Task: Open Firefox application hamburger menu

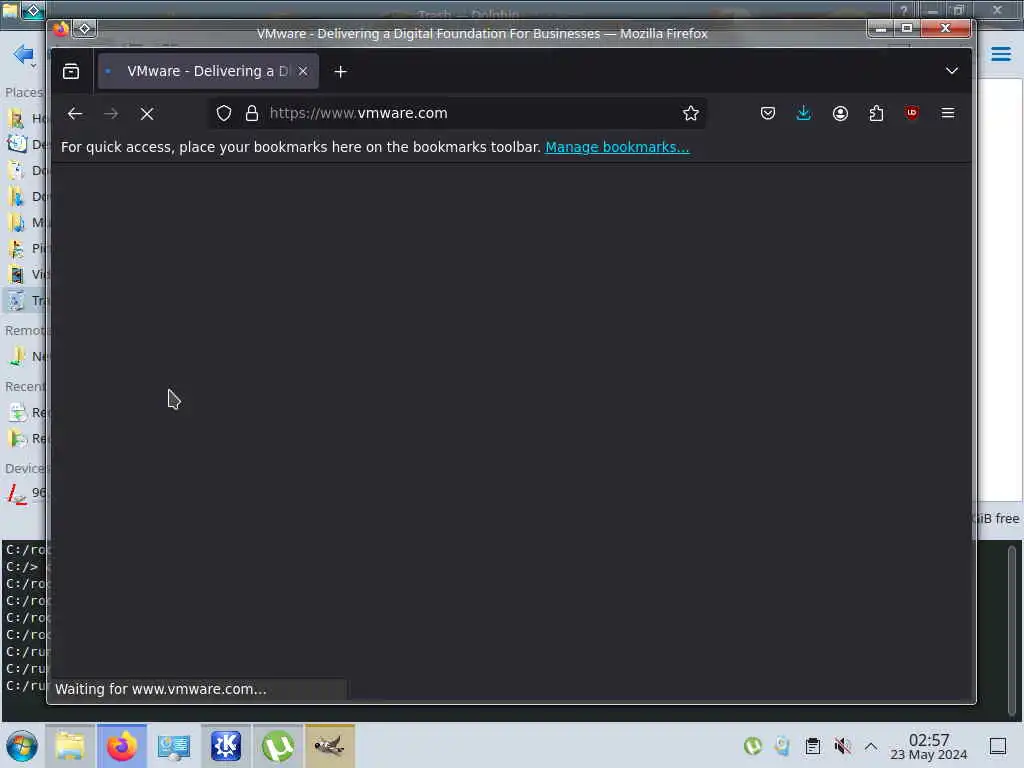Action: point(948,113)
